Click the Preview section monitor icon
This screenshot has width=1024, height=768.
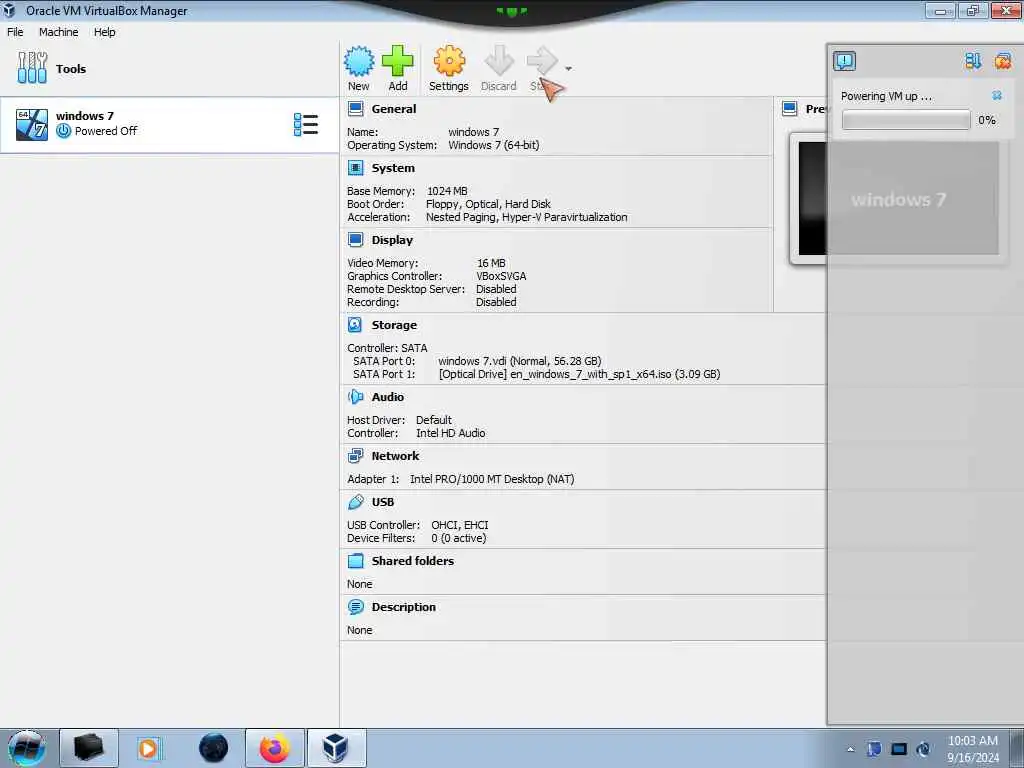pyautogui.click(x=790, y=109)
